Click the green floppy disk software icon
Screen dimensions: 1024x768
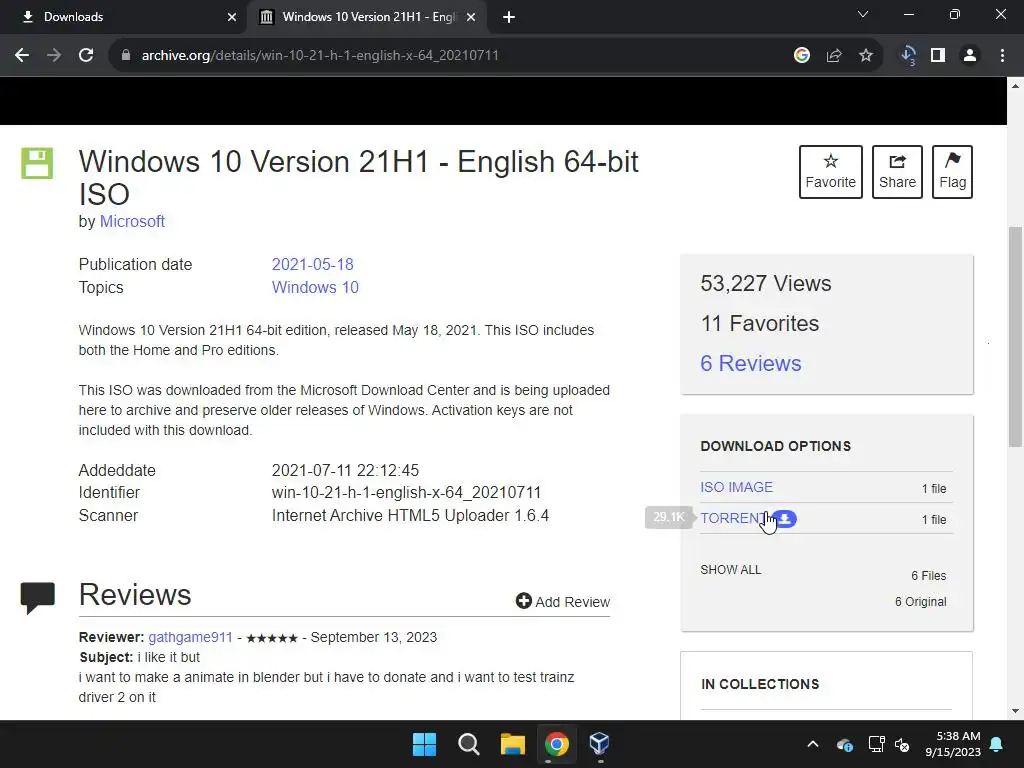pos(37,163)
